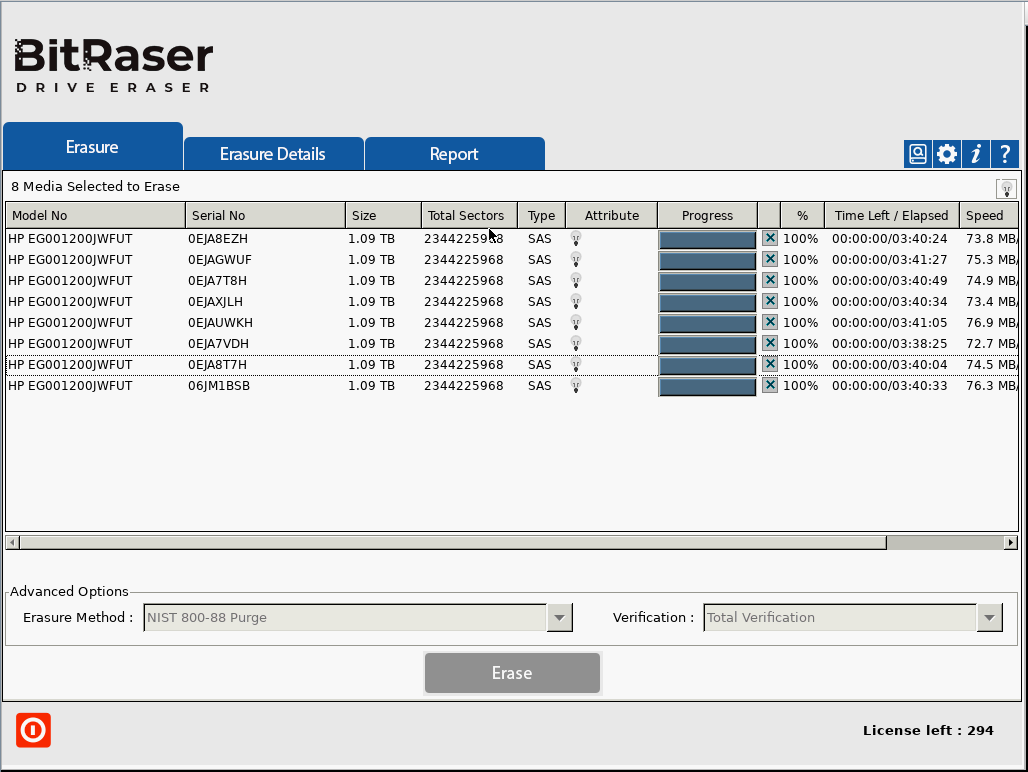Open settings gear icon

(x=947, y=154)
